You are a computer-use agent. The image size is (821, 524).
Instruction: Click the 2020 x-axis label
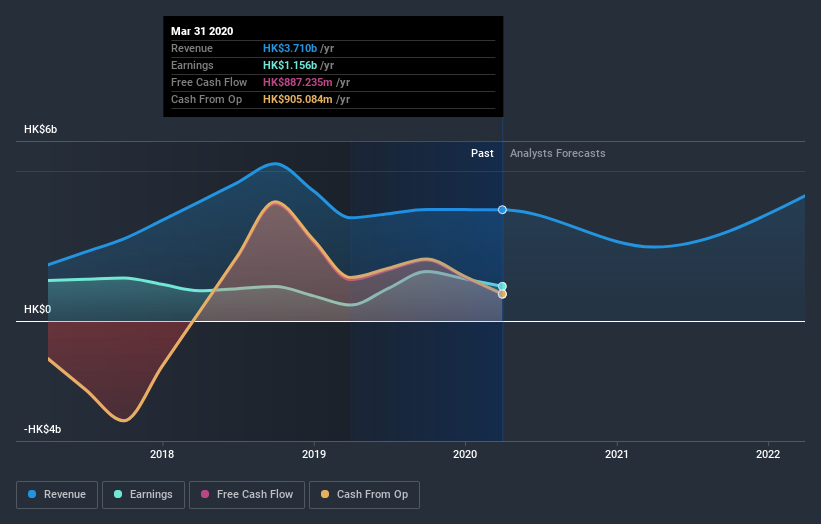coord(465,454)
